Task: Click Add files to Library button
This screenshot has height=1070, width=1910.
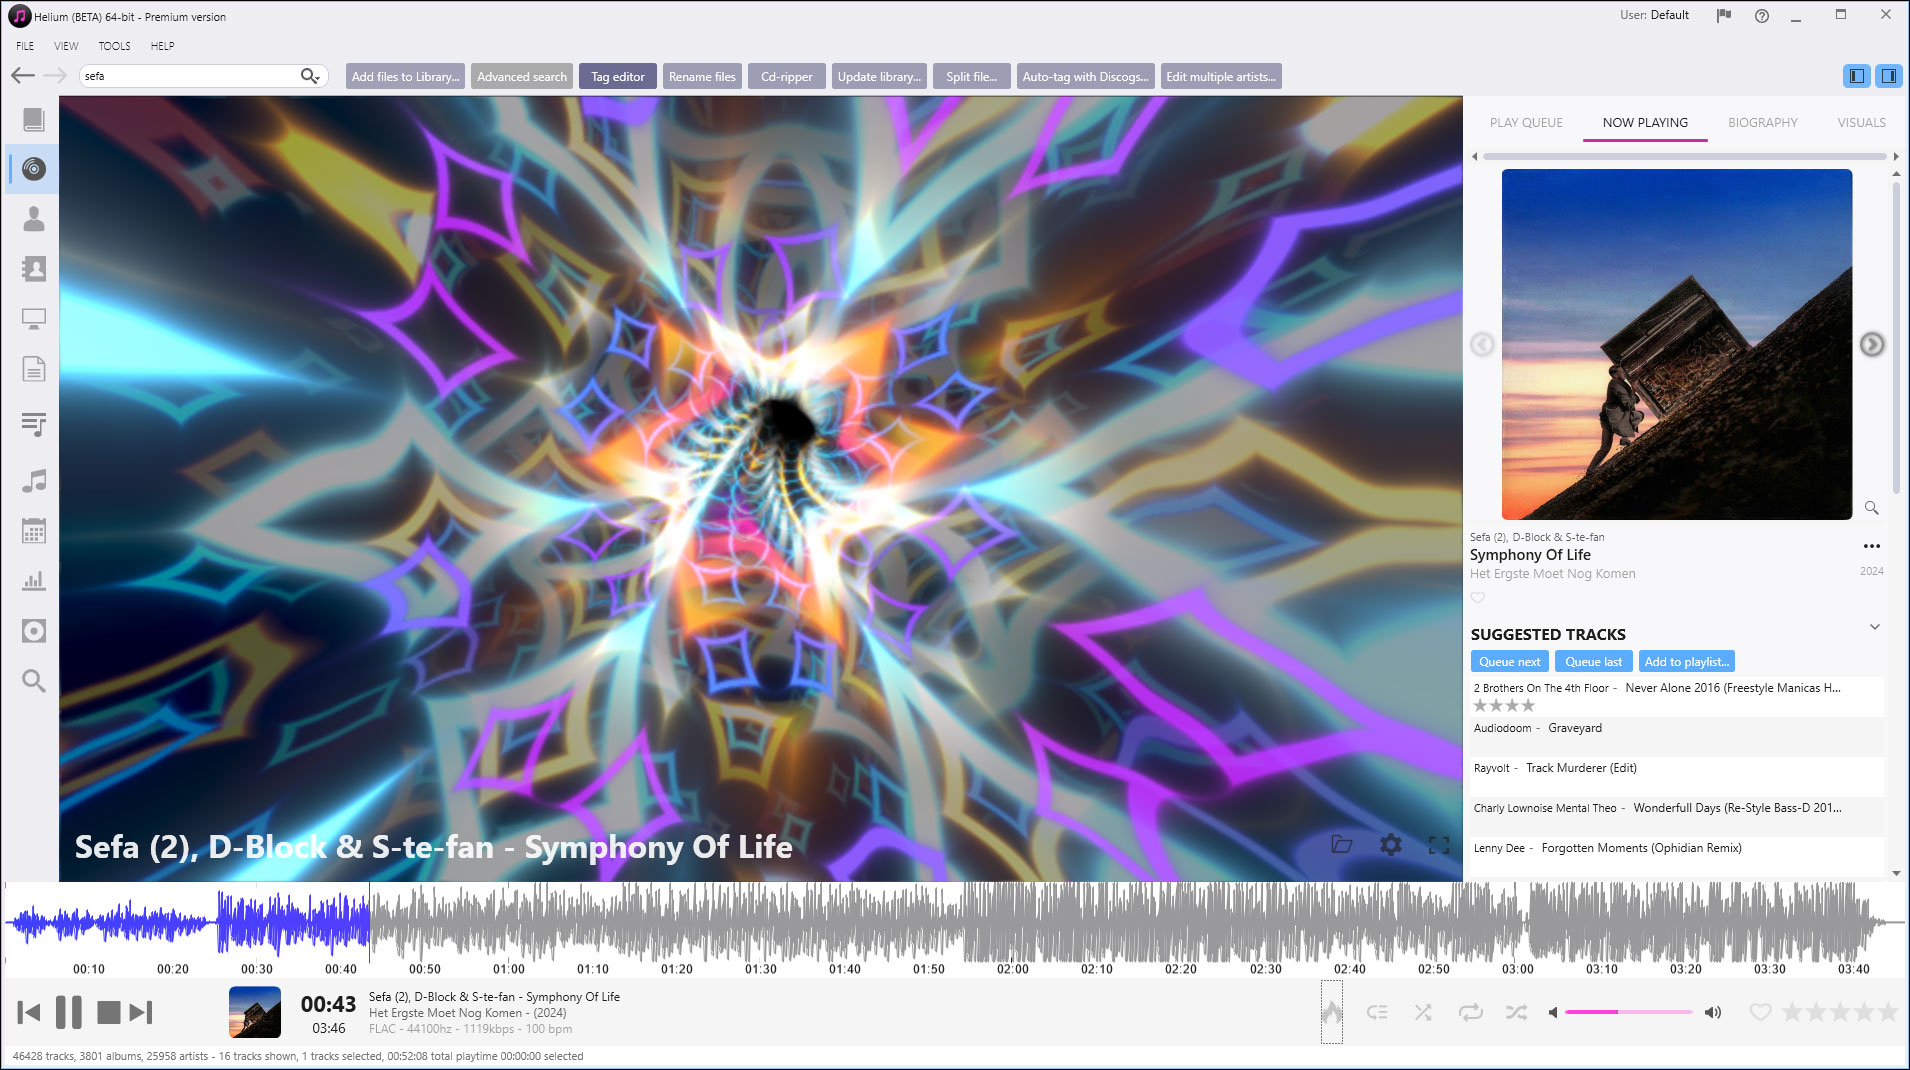Action: point(405,76)
